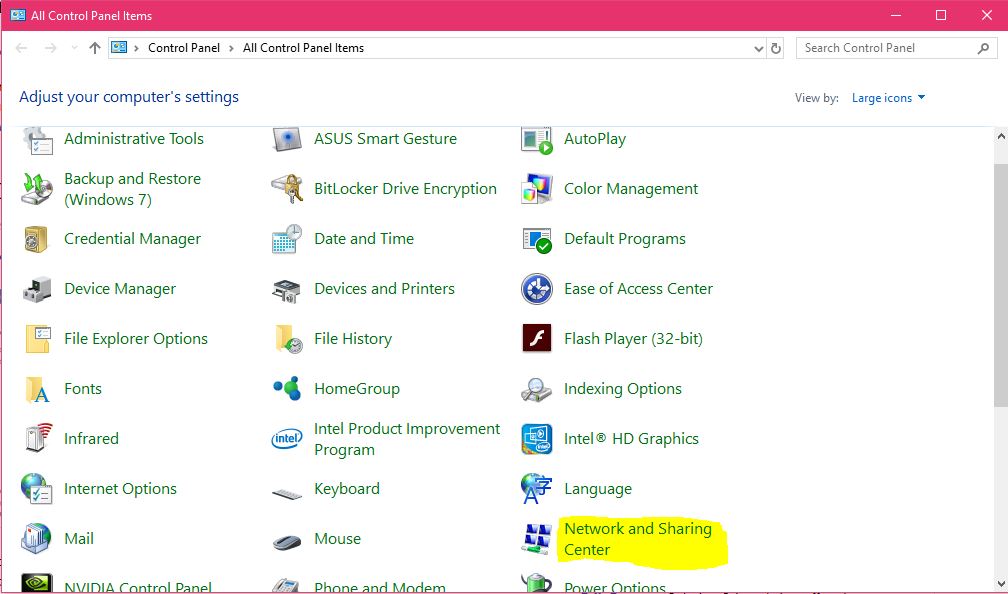The width and height of the screenshot is (1008, 594).
Task: Click the Back navigation arrow
Action: point(21,48)
